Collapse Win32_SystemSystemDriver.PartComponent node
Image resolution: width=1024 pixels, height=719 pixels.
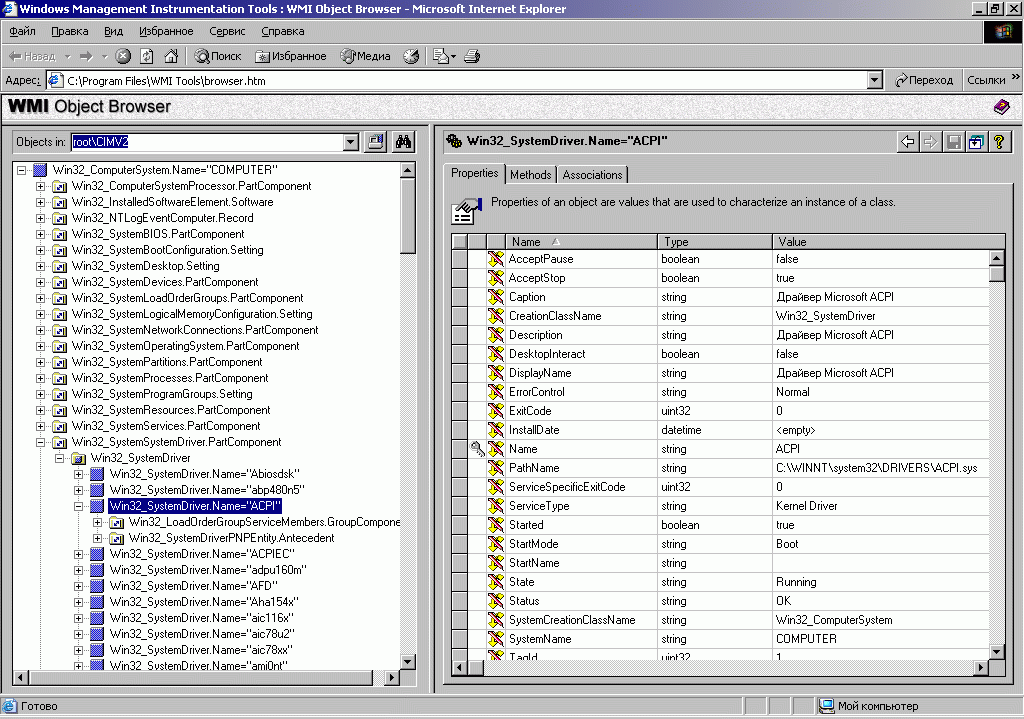pyautogui.click(x=40, y=442)
